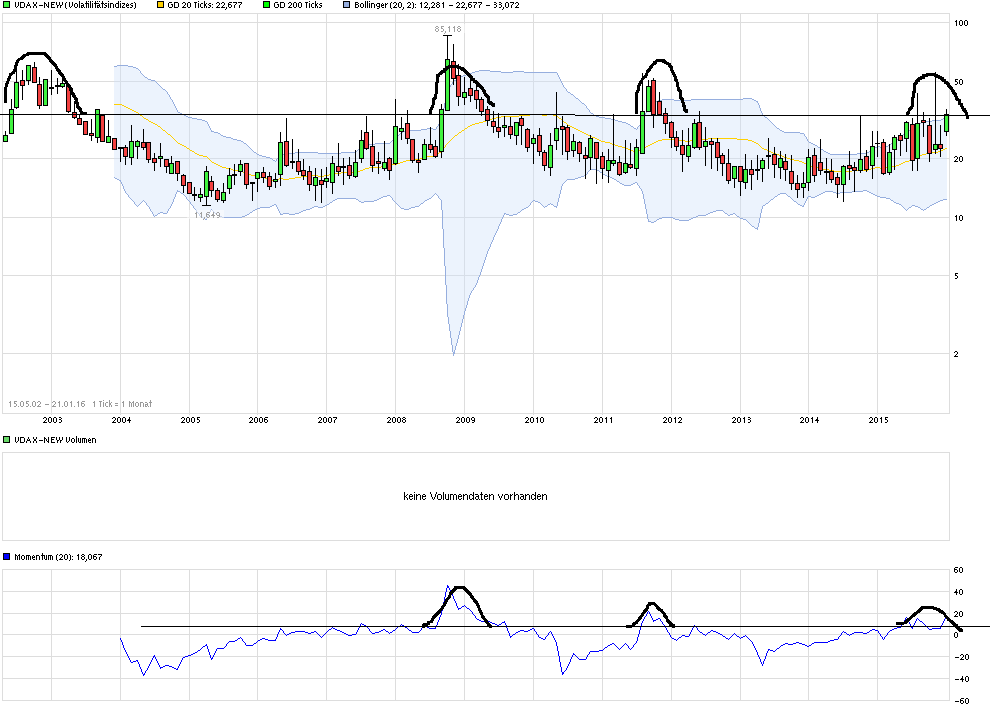Select the 2008 label on the time axis

click(397, 420)
